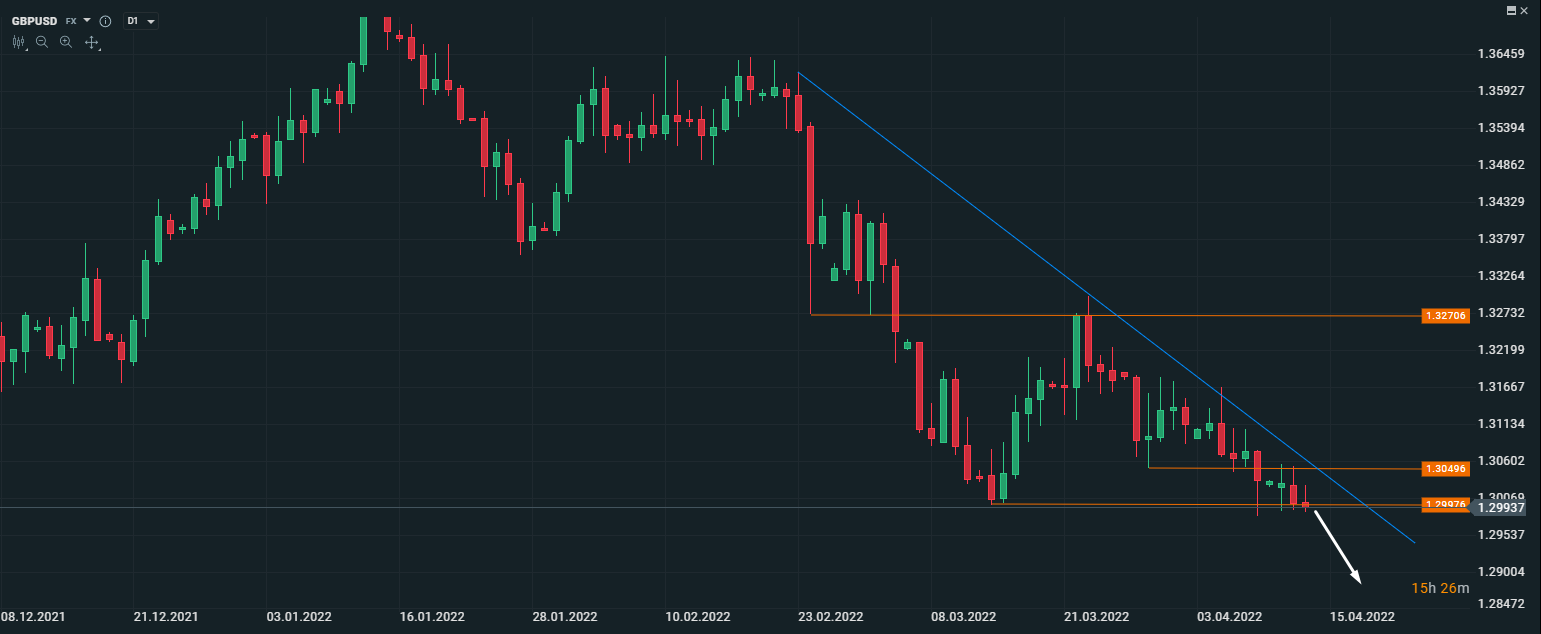The height and width of the screenshot is (634, 1541).
Task: Select the 1.32706 price level label
Action: point(1445,316)
